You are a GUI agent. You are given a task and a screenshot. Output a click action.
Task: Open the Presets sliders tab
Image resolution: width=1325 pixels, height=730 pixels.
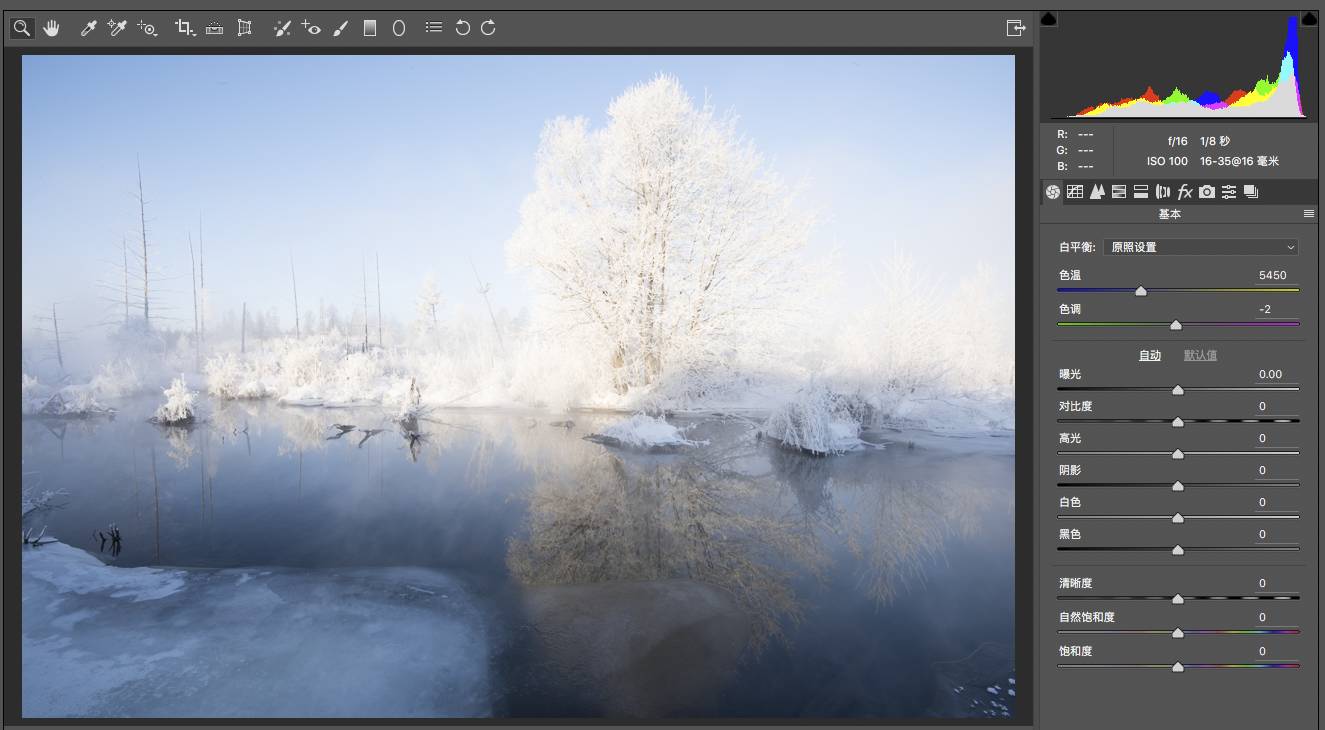(x=1229, y=192)
